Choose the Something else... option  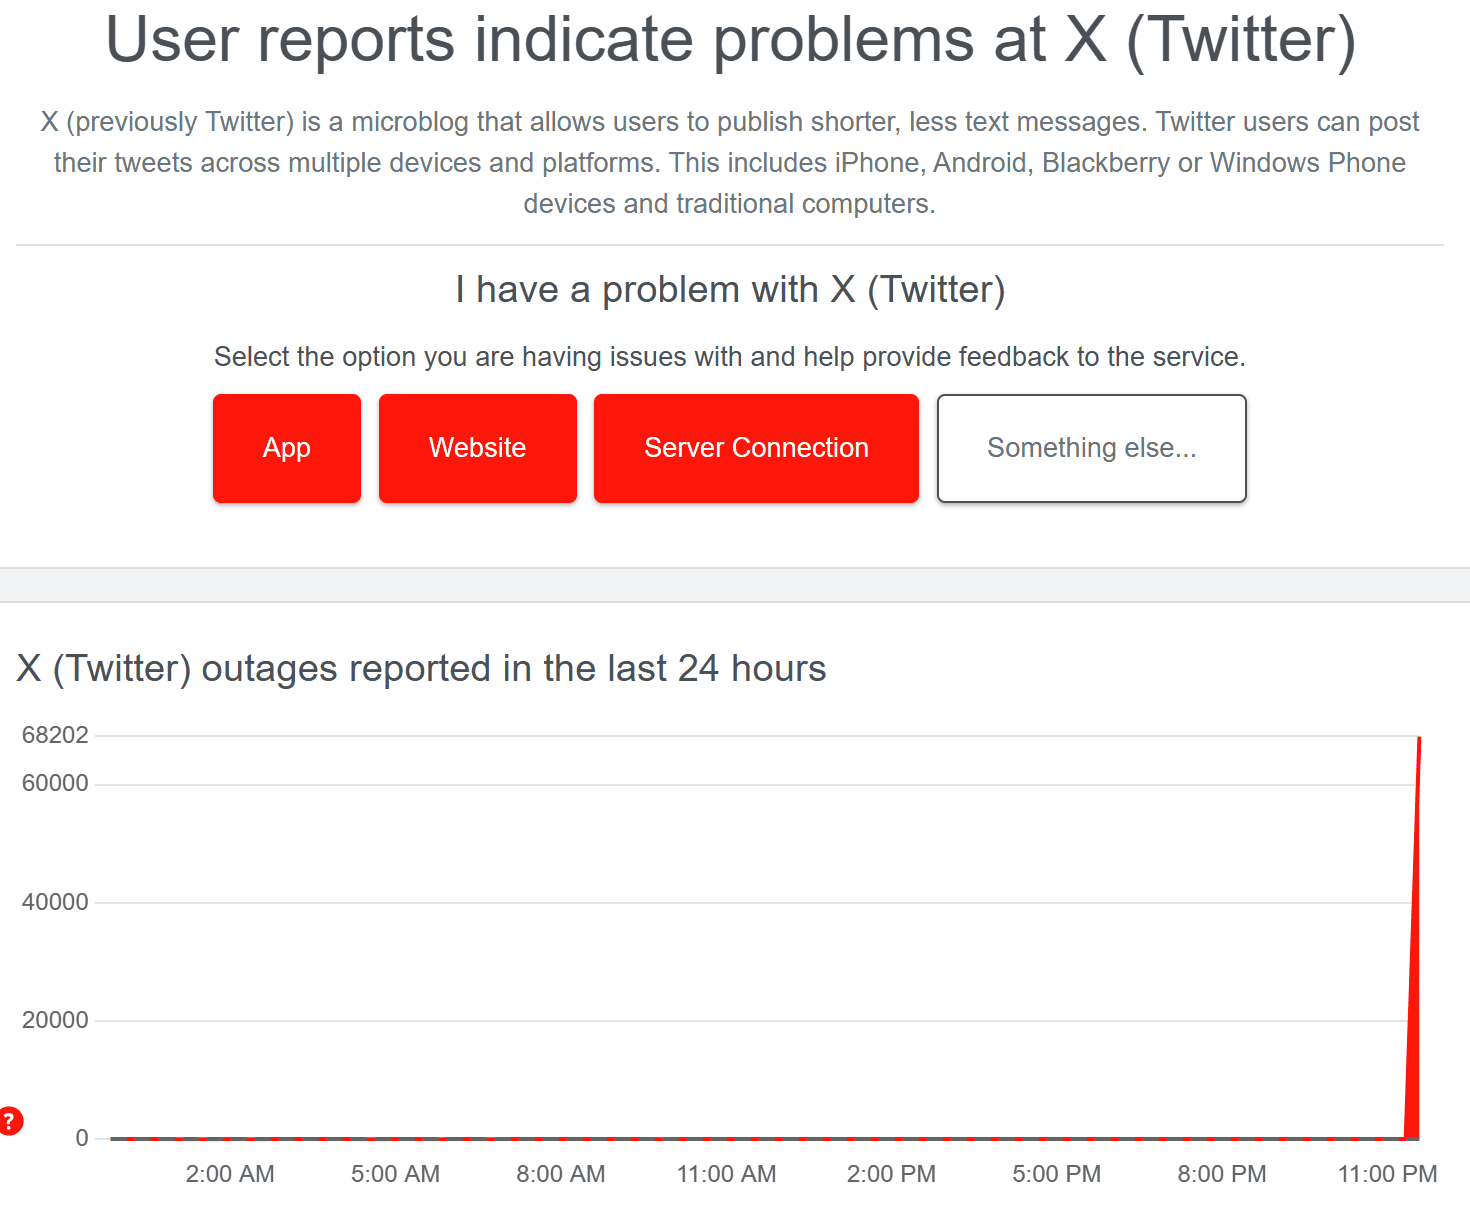tap(1092, 448)
